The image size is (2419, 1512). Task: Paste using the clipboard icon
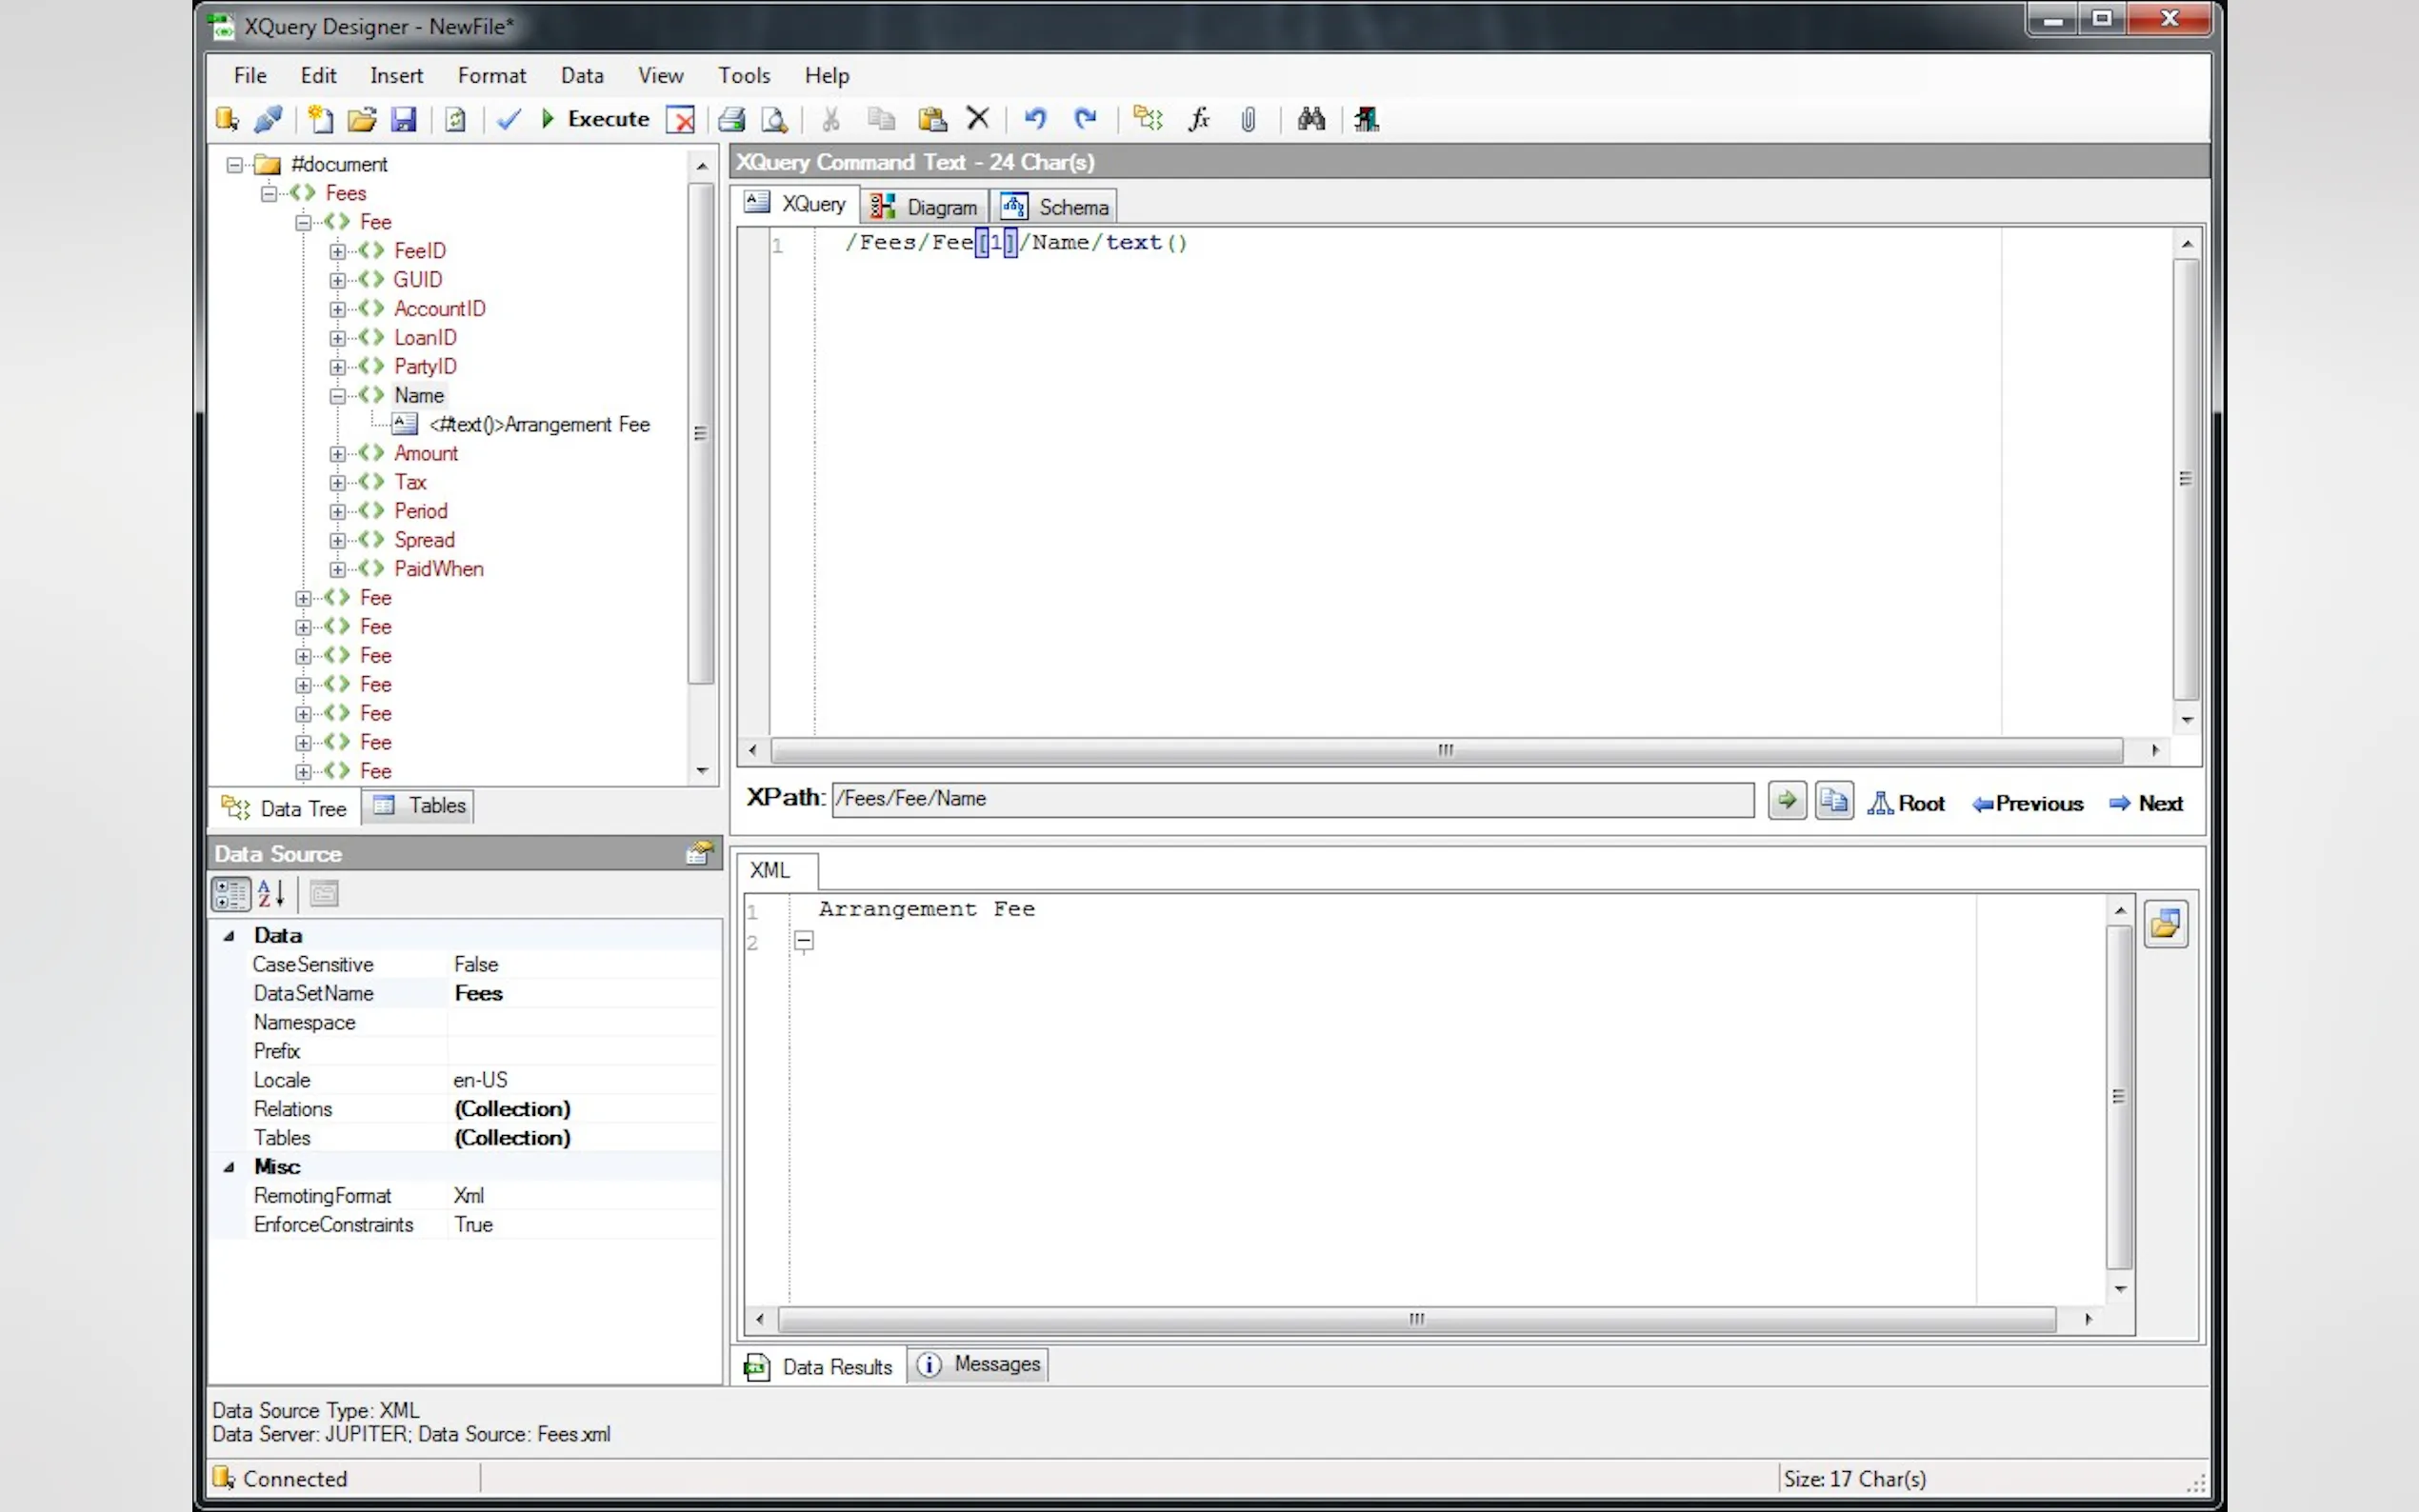click(x=932, y=119)
